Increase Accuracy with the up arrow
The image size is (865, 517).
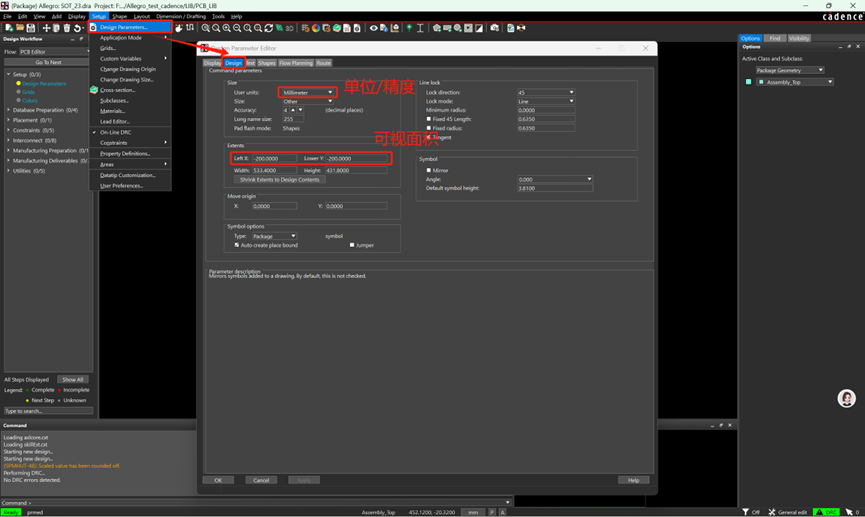(x=293, y=110)
